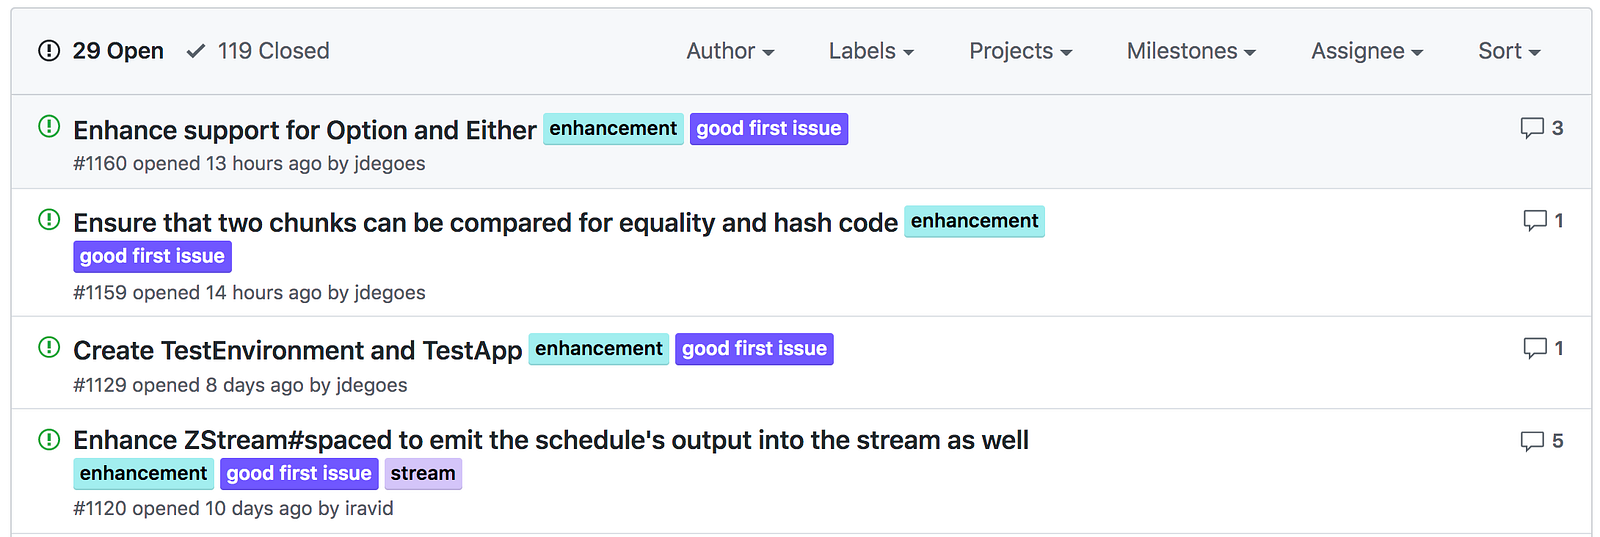Switch to the 119 Closed issues

pos(258,51)
